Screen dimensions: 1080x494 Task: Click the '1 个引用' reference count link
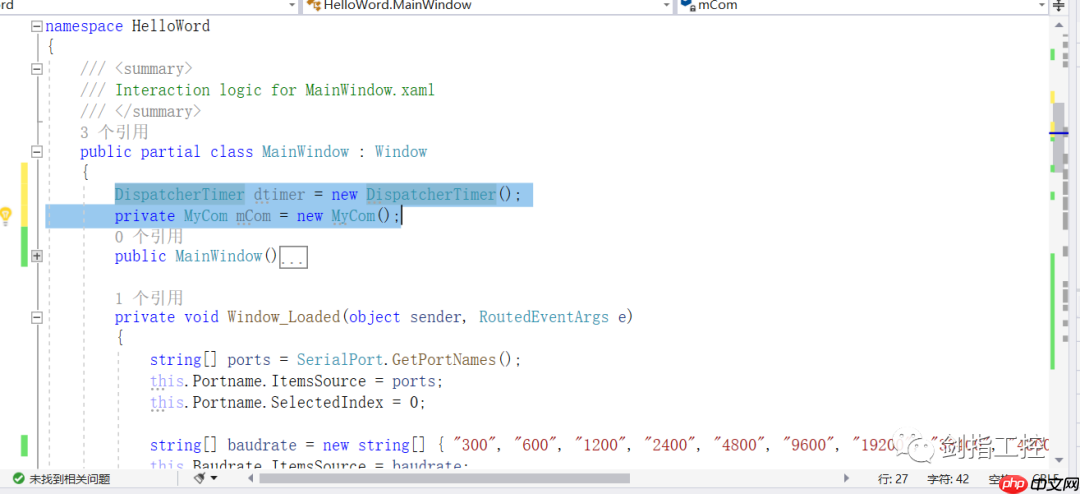pos(149,298)
